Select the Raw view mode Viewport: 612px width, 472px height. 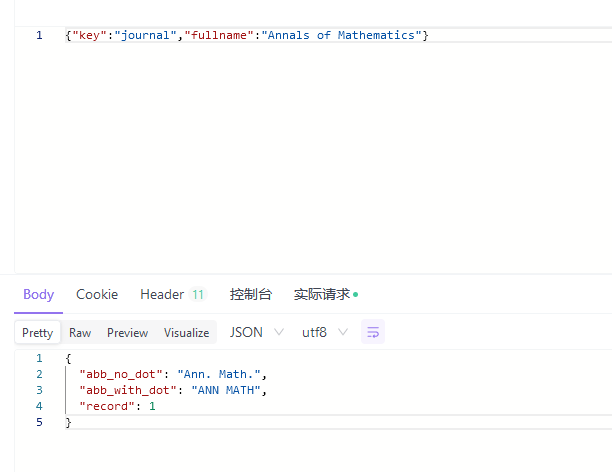click(80, 333)
